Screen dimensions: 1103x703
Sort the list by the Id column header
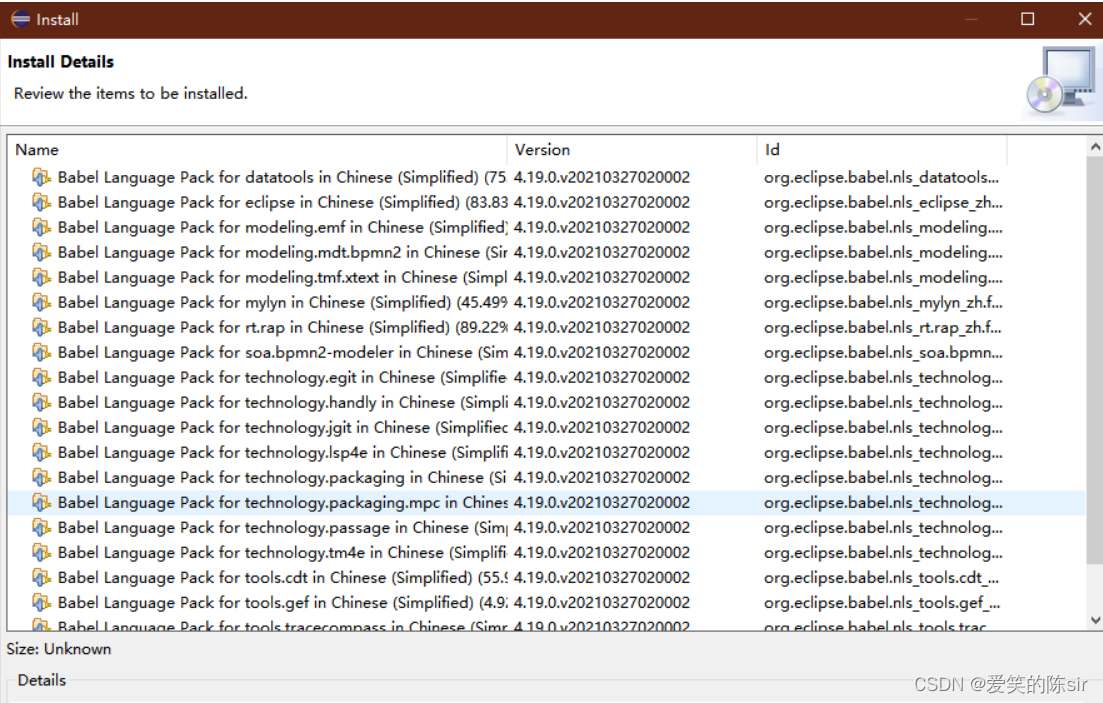point(882,150)
